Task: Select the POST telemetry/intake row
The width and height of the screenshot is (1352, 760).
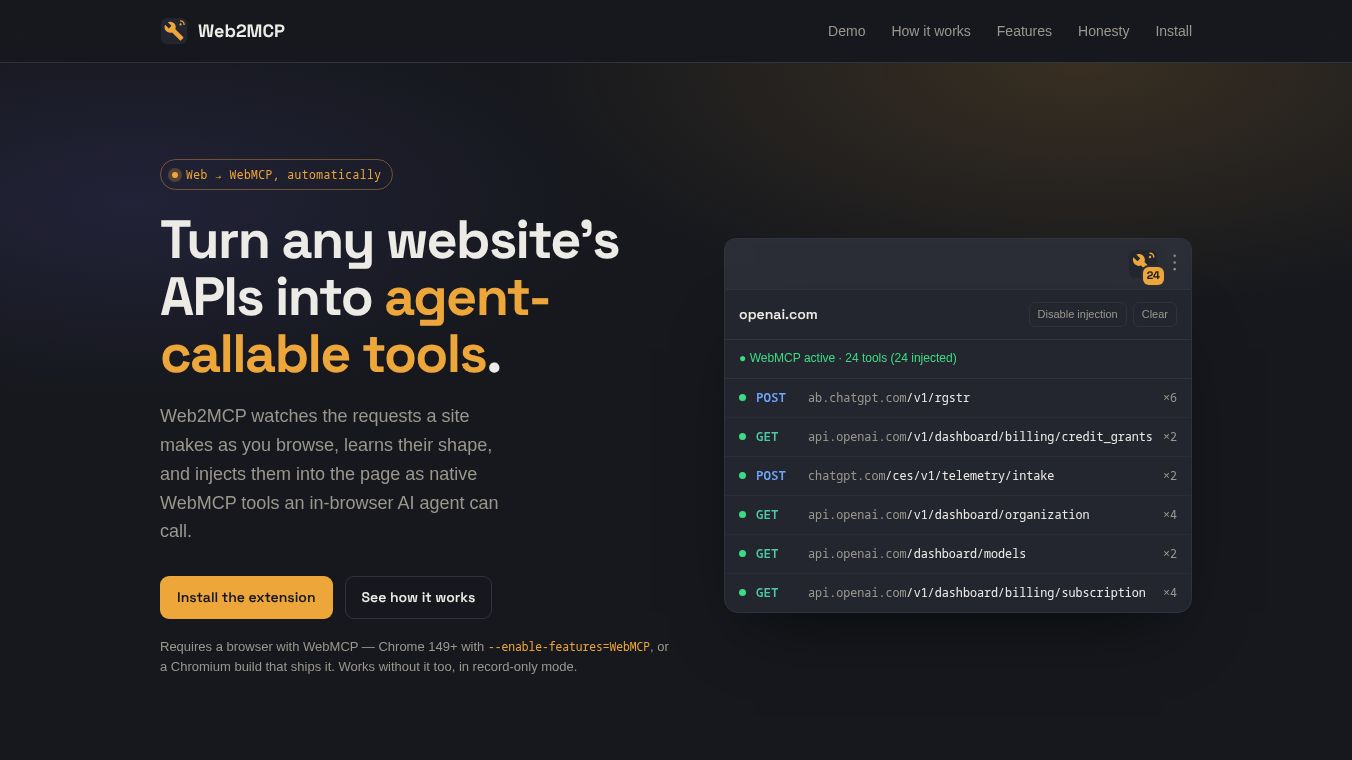Action: pos(958,476)
